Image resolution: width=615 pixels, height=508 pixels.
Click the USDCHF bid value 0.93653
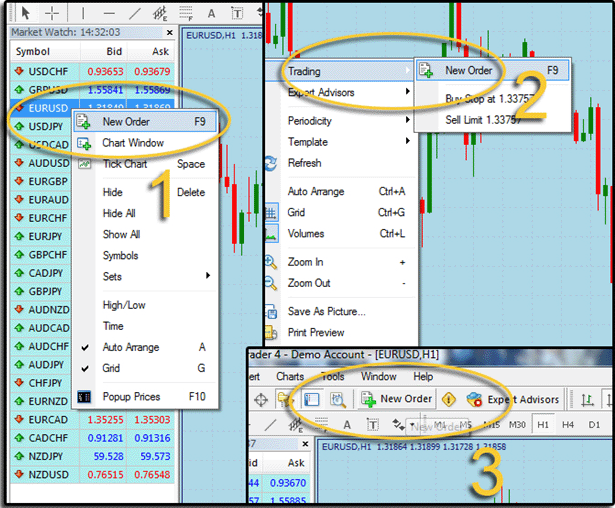(105, 71)
